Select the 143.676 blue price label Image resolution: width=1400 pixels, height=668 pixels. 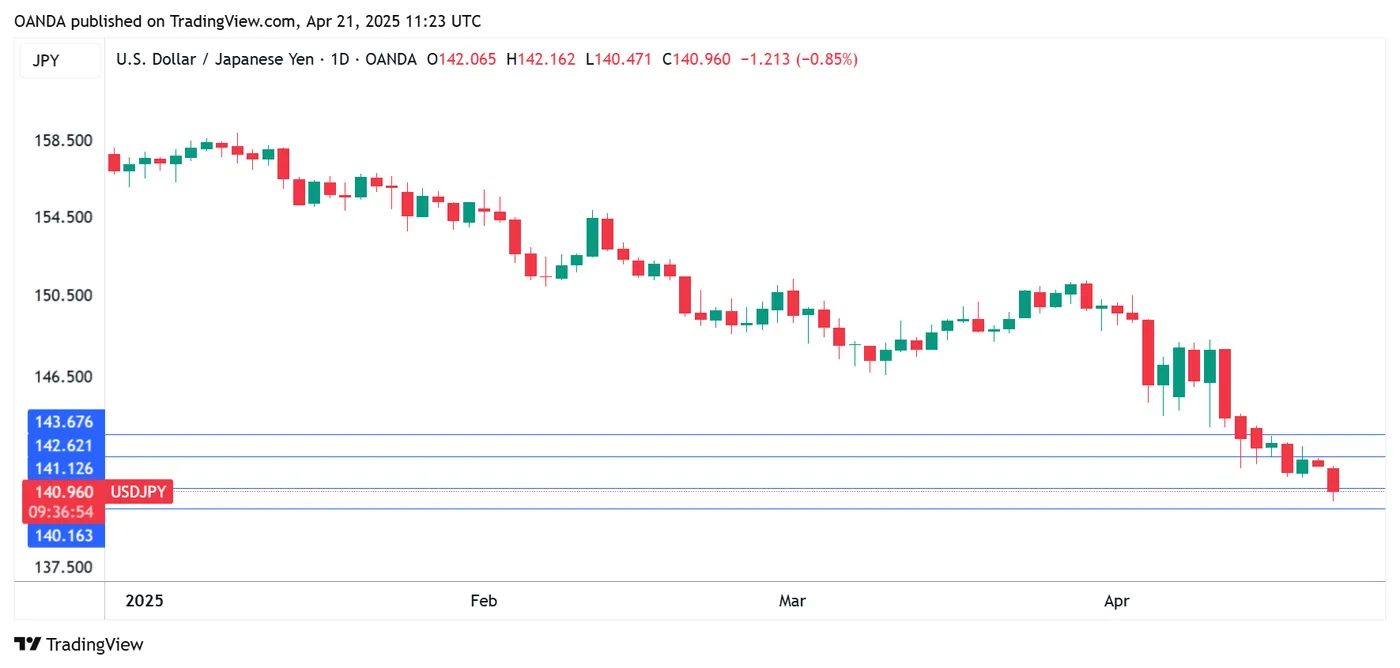tap(64, 422)
